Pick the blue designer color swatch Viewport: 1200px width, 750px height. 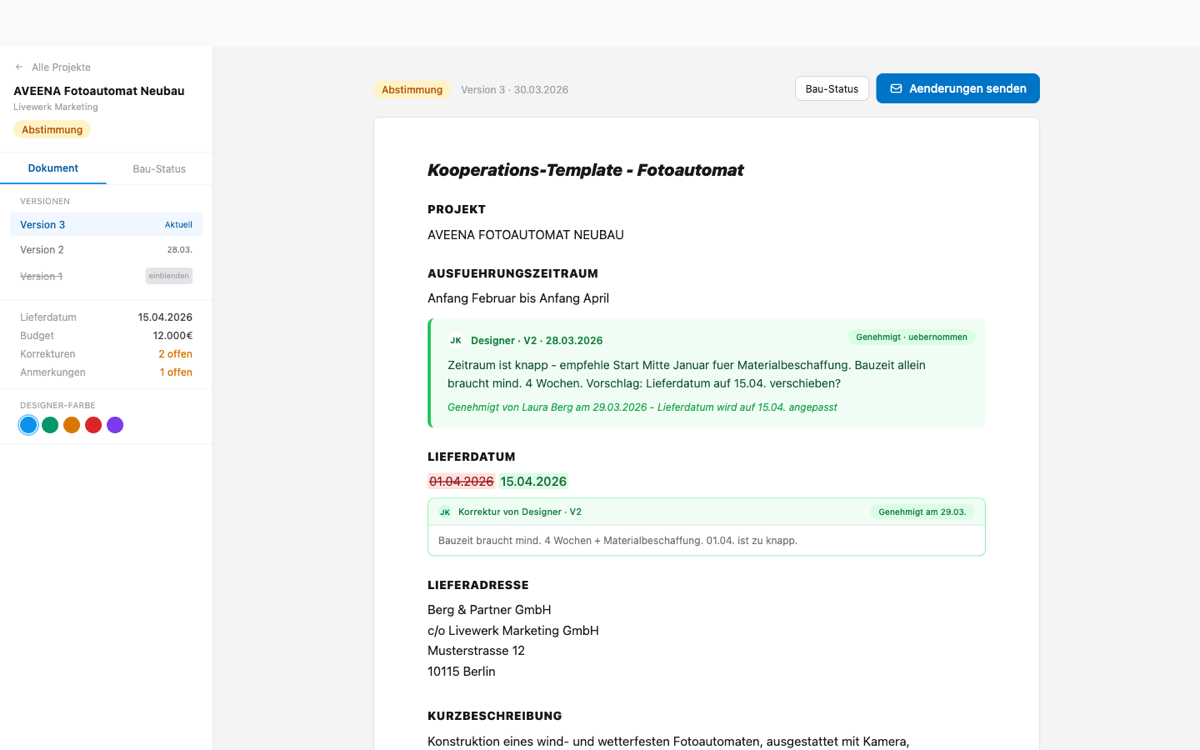coord(28,425)
